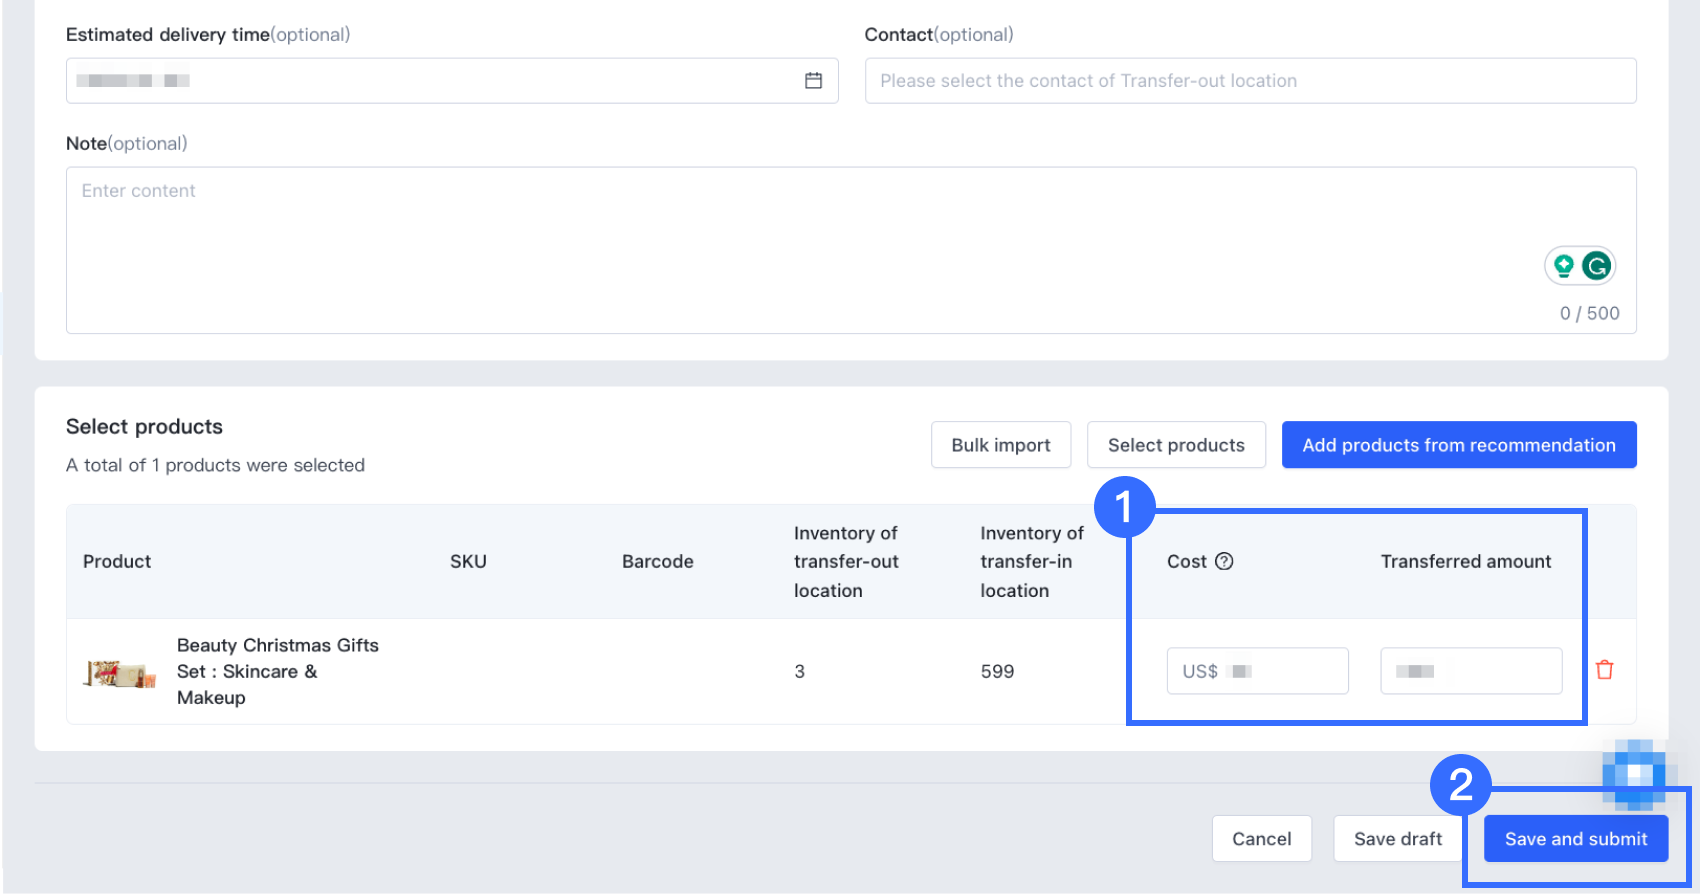Add products from recommendation
This screenshot has height=894, width=1700.
[x=1458, y=445]
